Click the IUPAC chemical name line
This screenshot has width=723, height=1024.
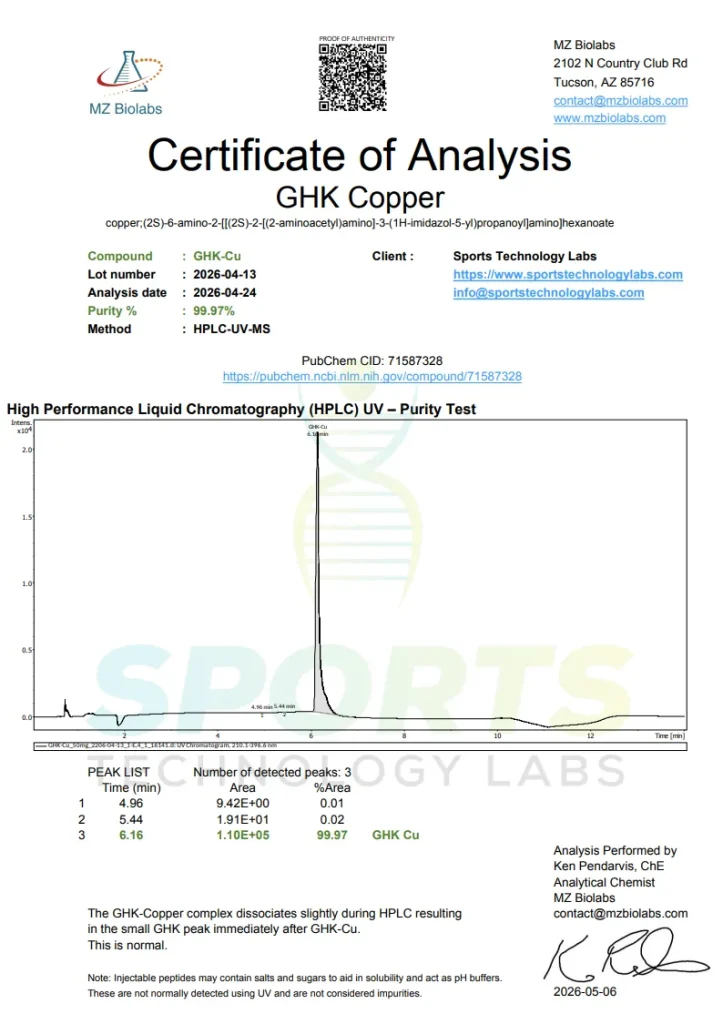tap(360, 223)
